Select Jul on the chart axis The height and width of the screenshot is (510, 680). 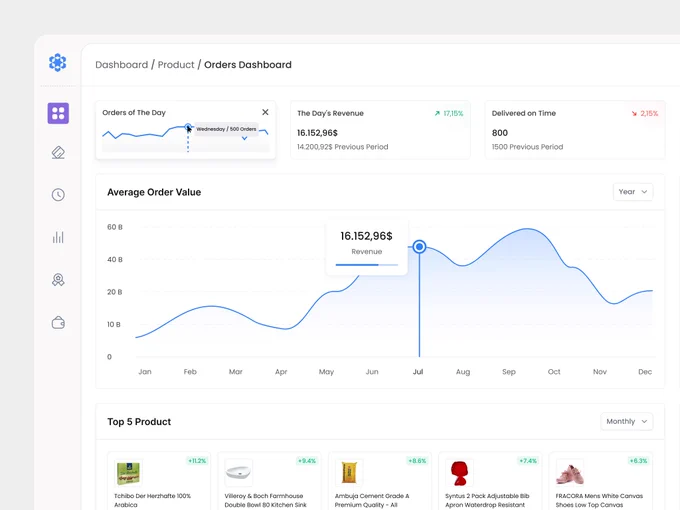pos(418,372)
